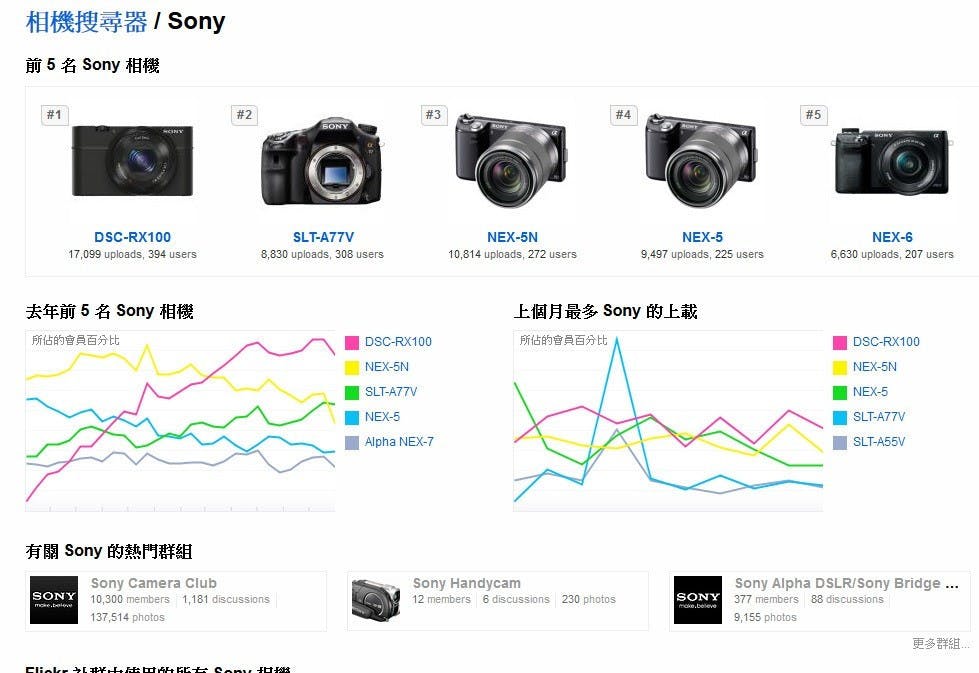Image resolution: width=979 pixels, height=673 pixels.
Task: Click the blue SLT-A77V swatch in the right legend
Action: click(840, 417)
